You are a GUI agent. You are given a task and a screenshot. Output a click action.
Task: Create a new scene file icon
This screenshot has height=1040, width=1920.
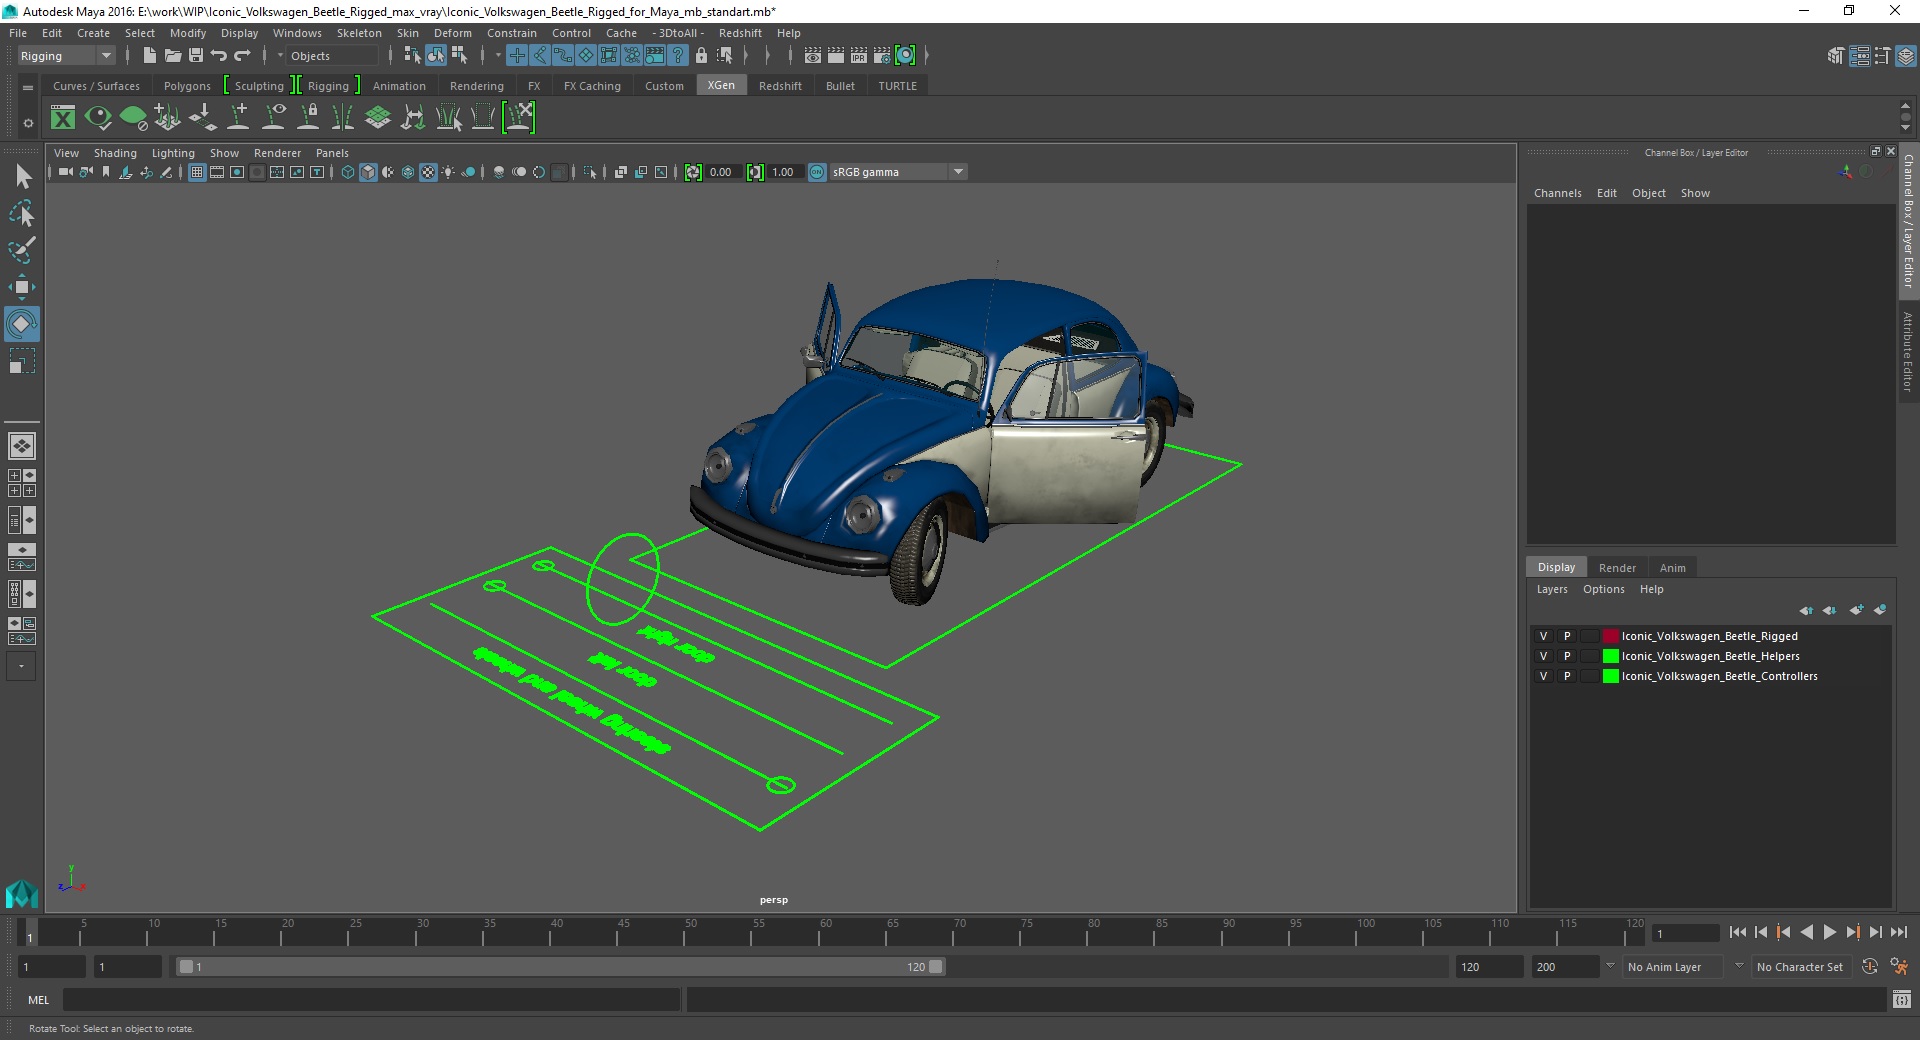pyautogui.click(x=149, y=56)
